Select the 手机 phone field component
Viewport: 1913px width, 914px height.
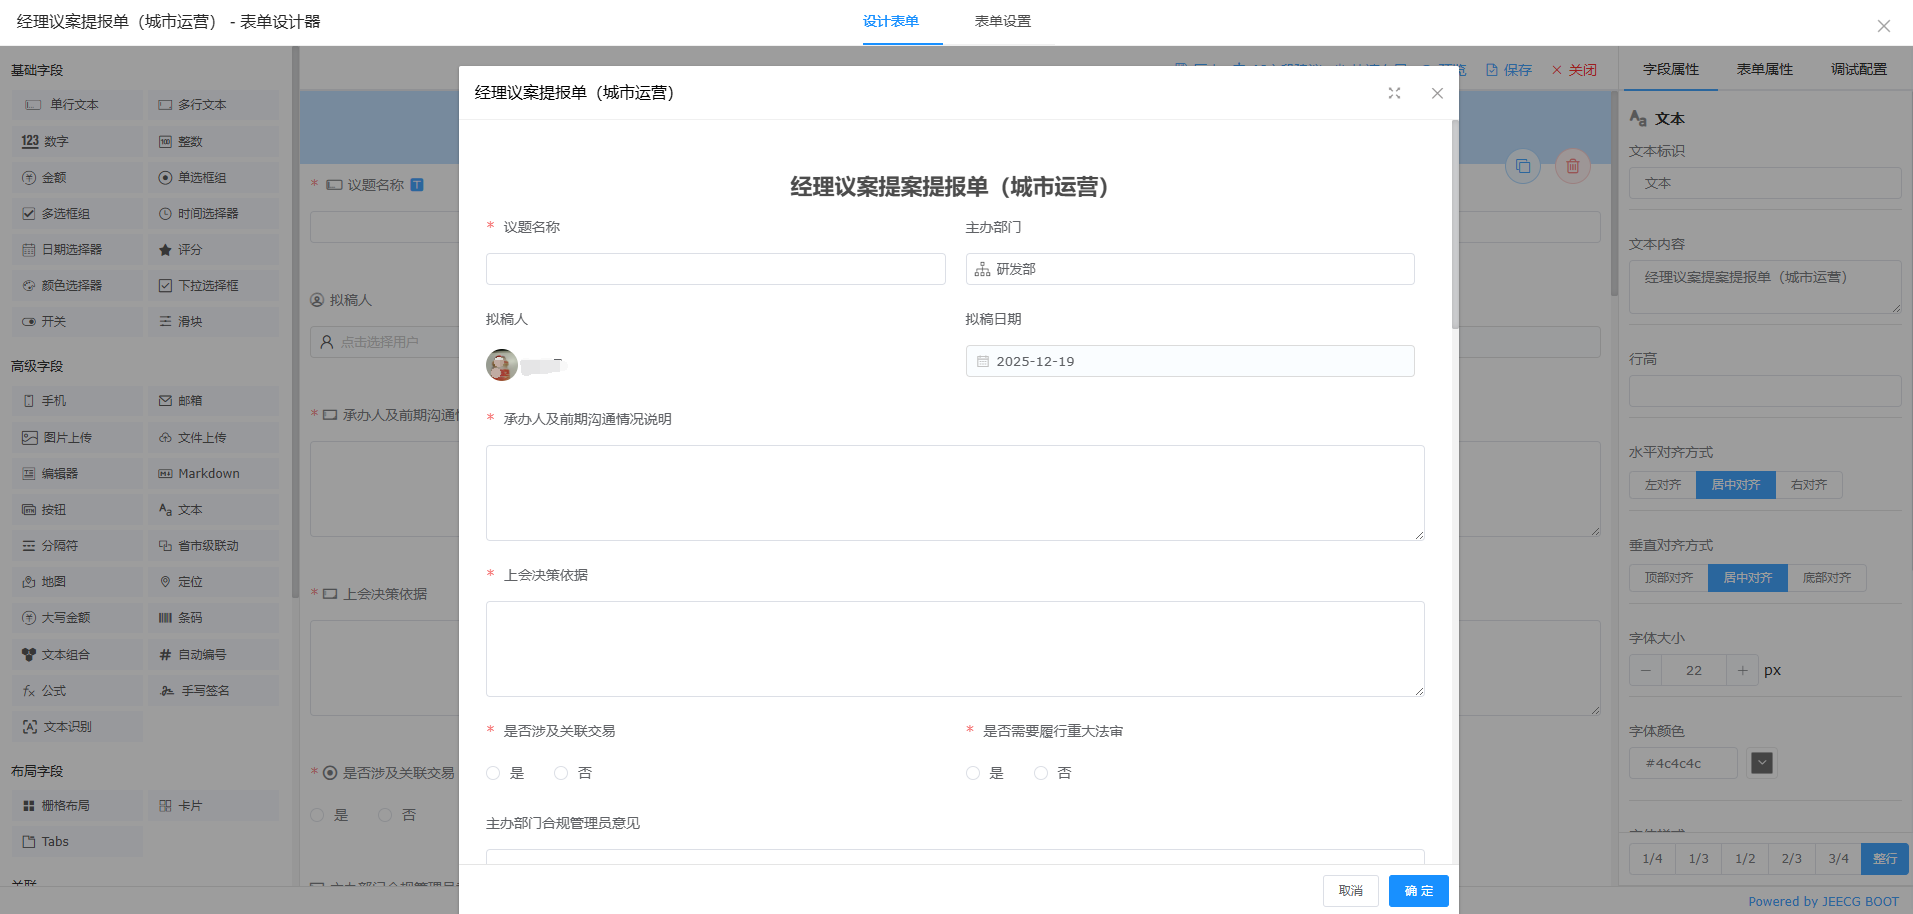click(78, 401)
